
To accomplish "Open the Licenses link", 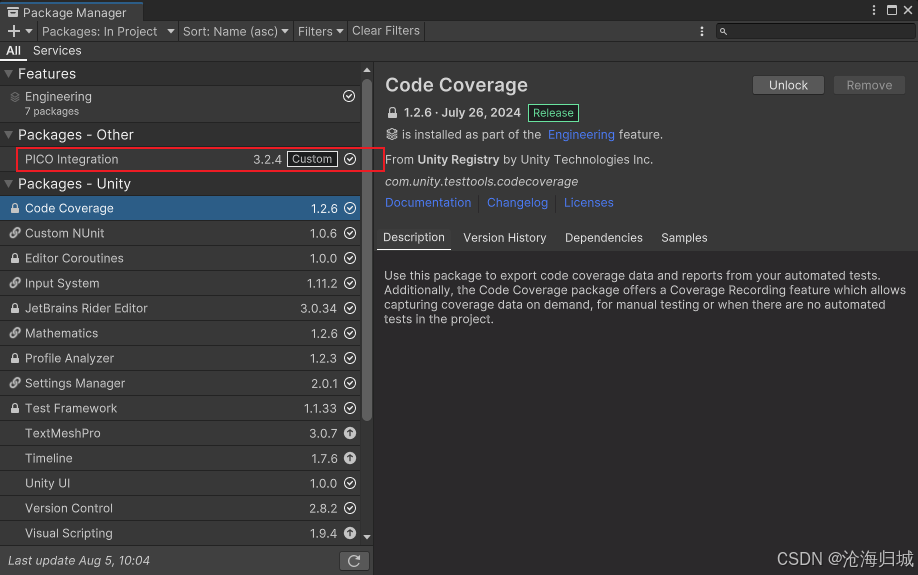I will (588, 203).
